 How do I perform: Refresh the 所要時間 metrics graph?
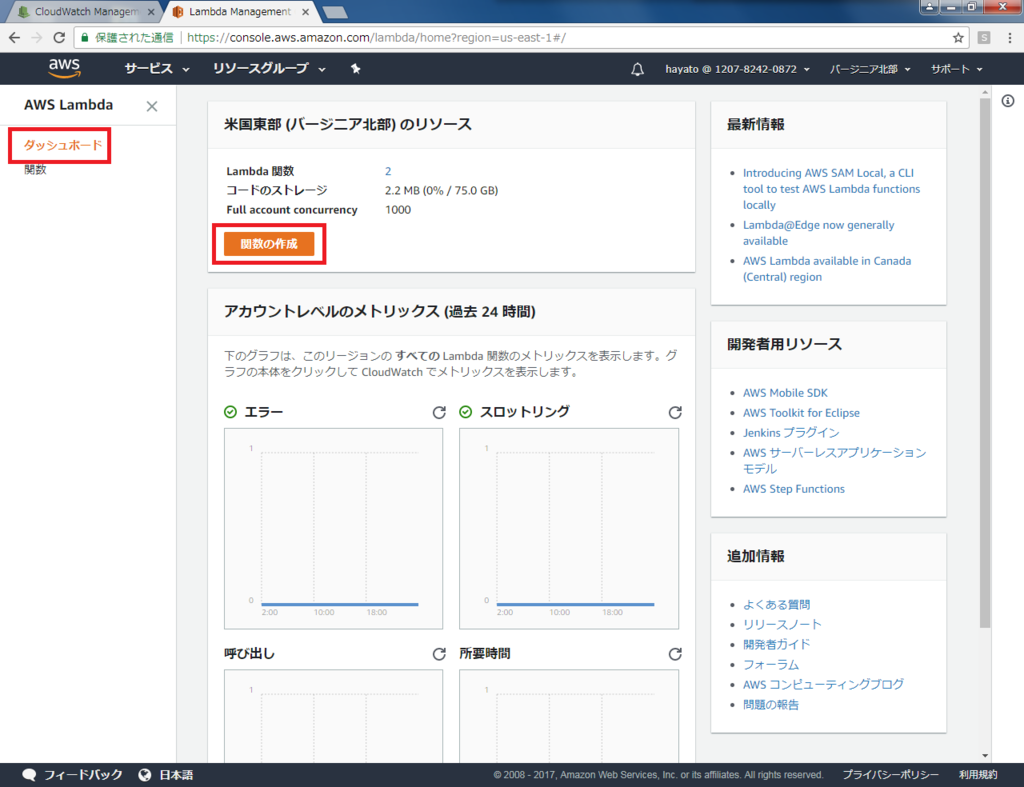[675, 654]
